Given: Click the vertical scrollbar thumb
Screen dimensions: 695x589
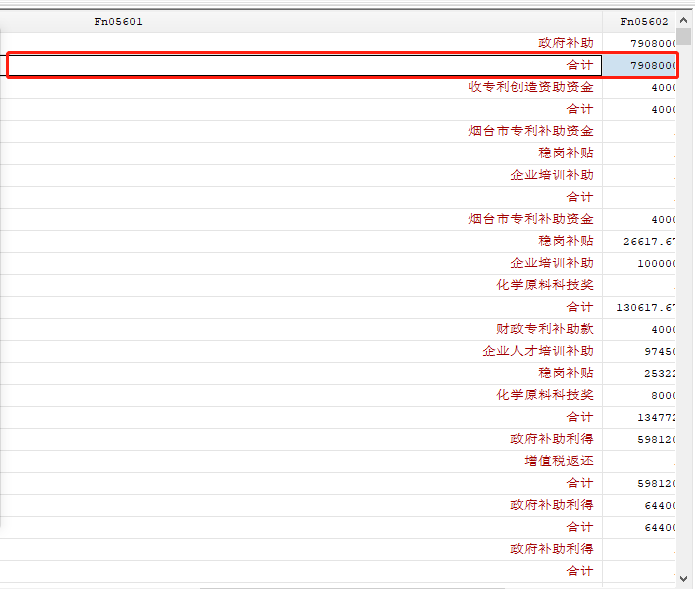Looking at the screenshot, I should coord(683,36).
